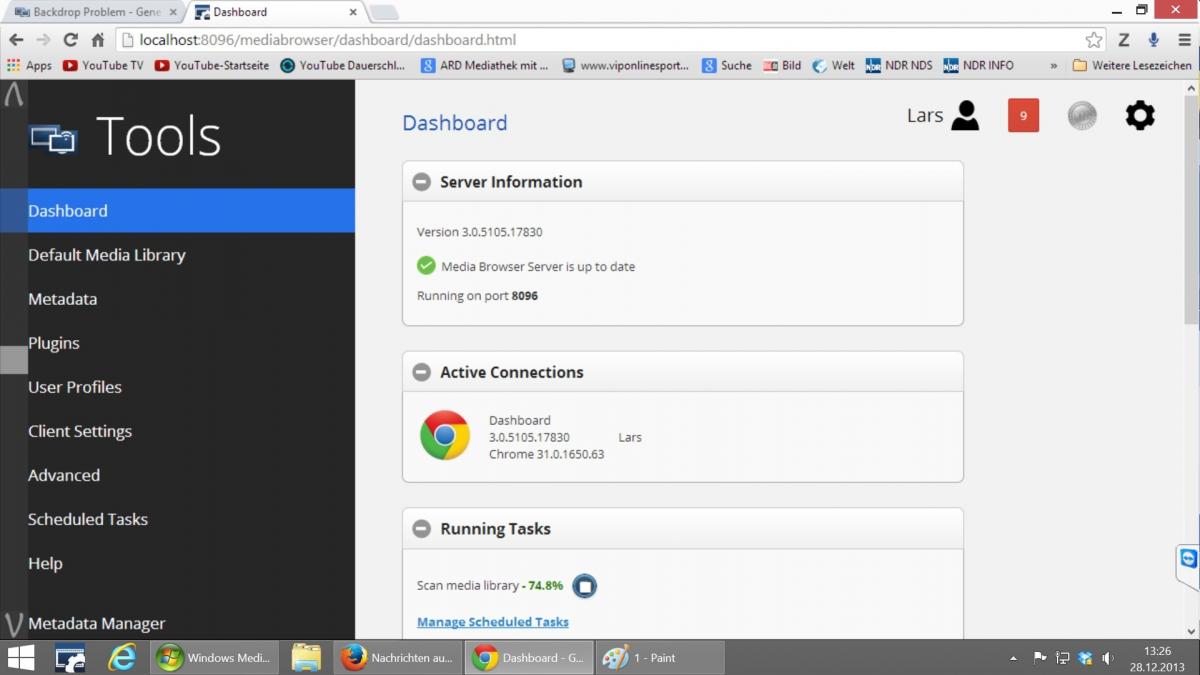
Task: Click the Z extension icon in the toolbar
Action: [1124, 40]
